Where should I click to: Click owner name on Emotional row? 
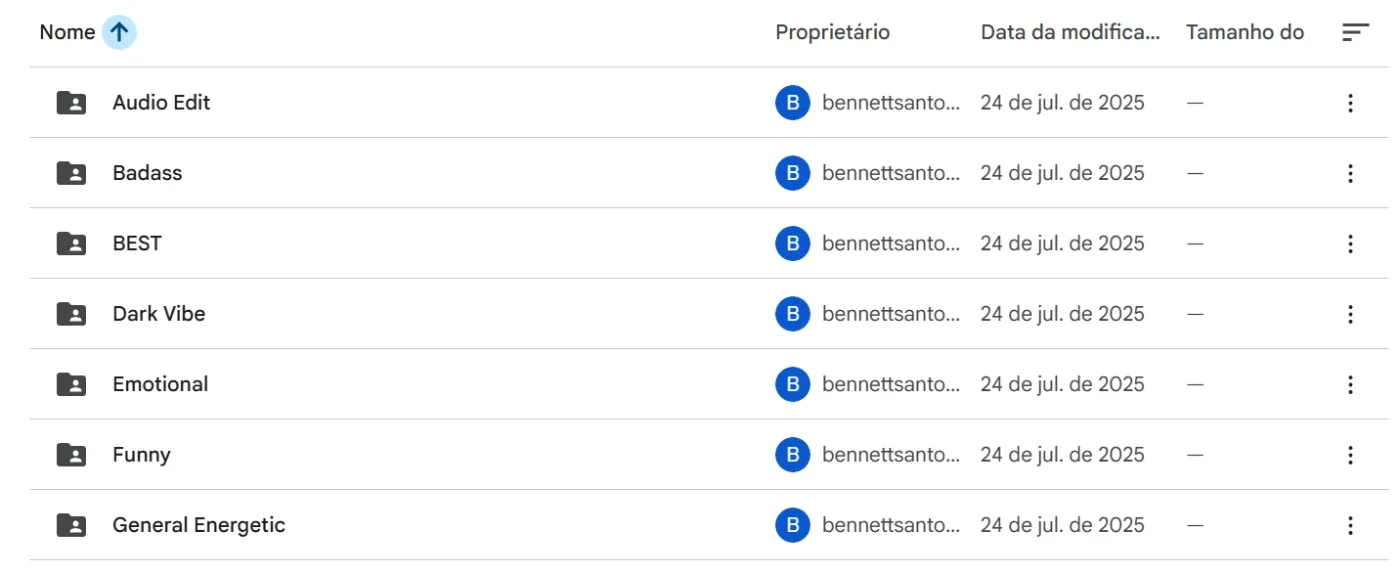tap(891, 384)
